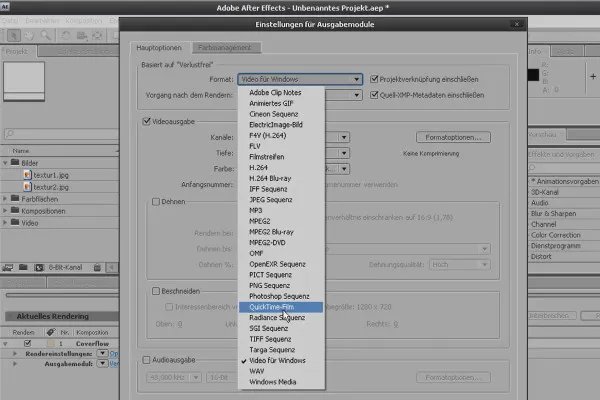Enable the Dehnen checkbox
Viewport: 600px width, 400px height.
156,202
